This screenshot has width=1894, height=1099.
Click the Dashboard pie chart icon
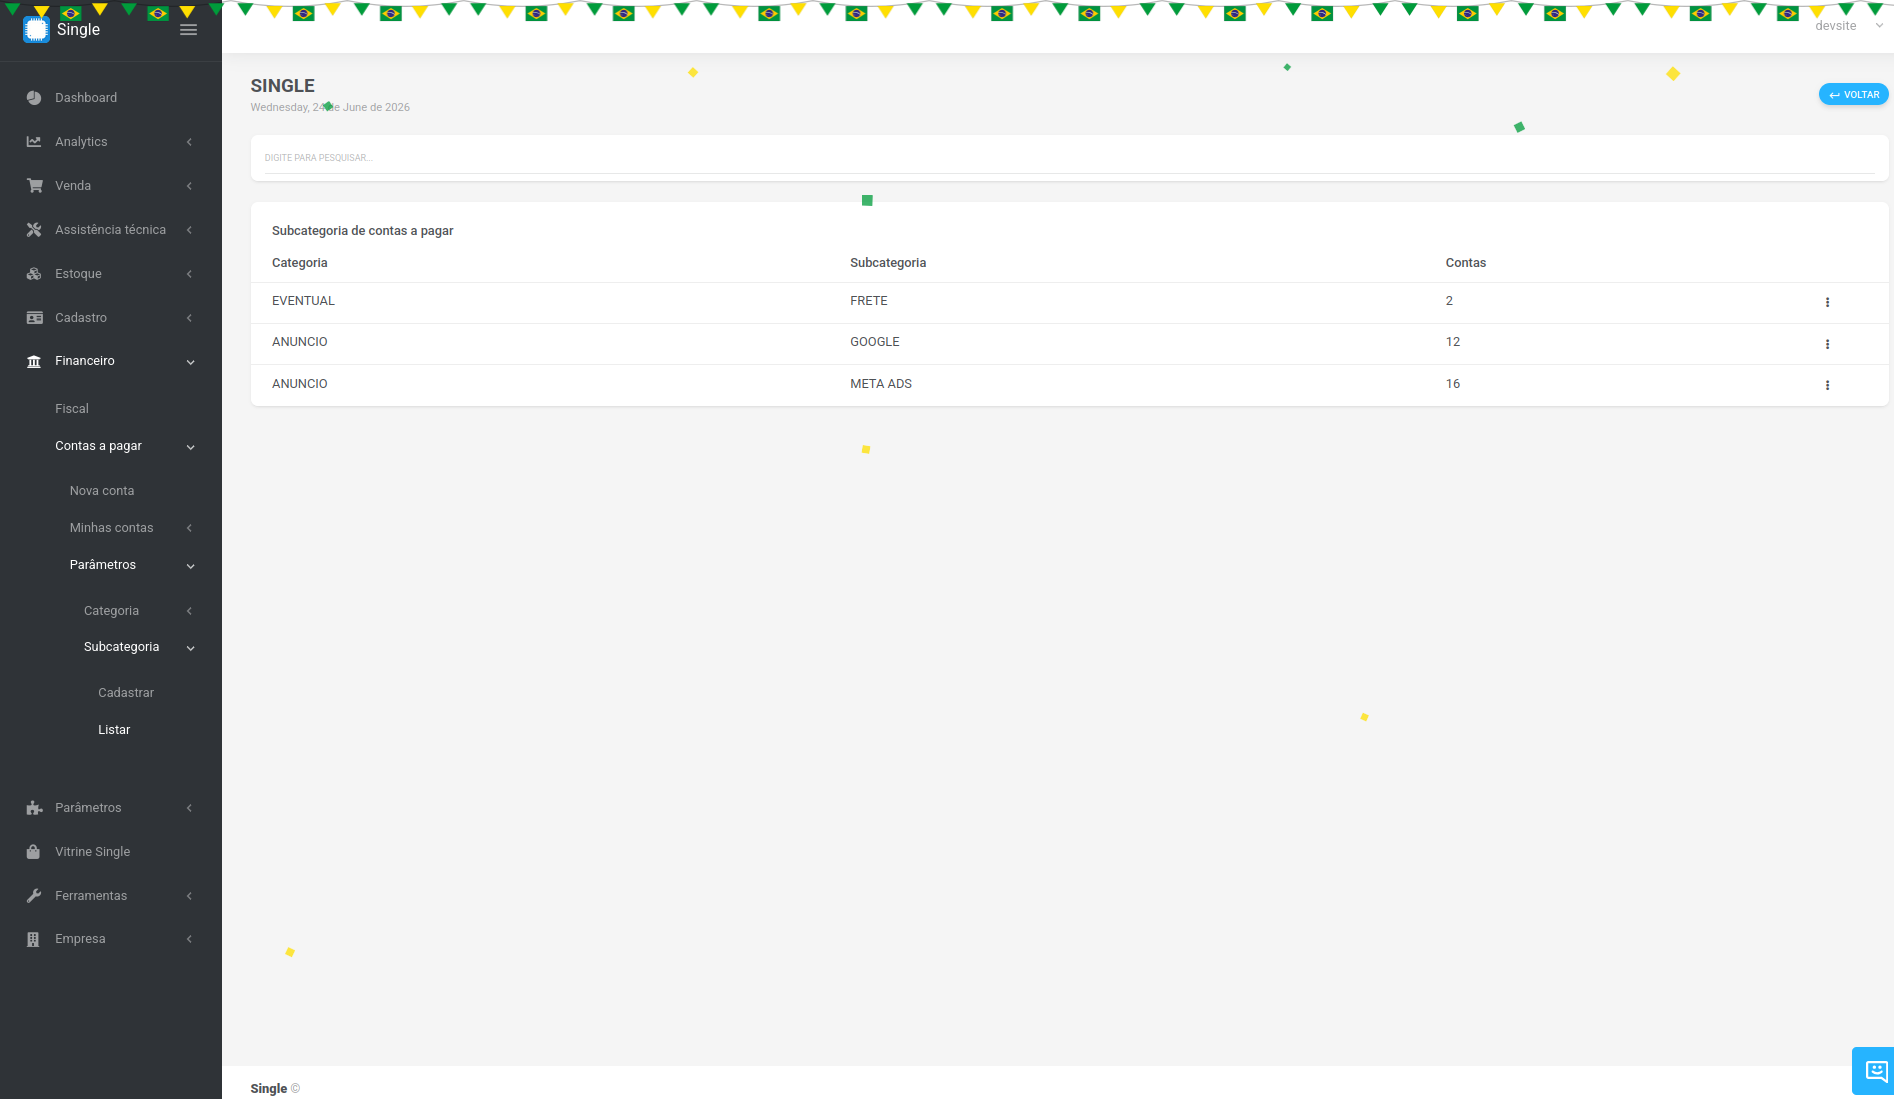[34, 98]
